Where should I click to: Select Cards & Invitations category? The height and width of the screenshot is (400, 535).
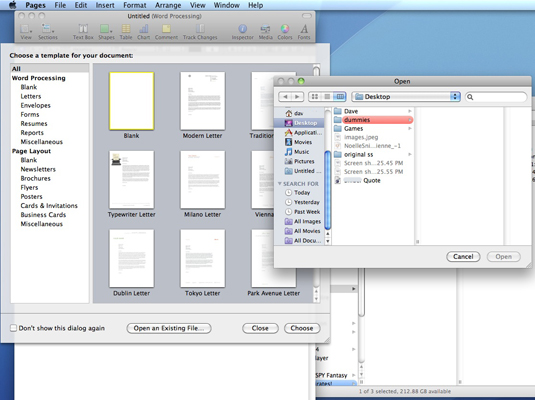pyautogui.click(x=49, y=206)
